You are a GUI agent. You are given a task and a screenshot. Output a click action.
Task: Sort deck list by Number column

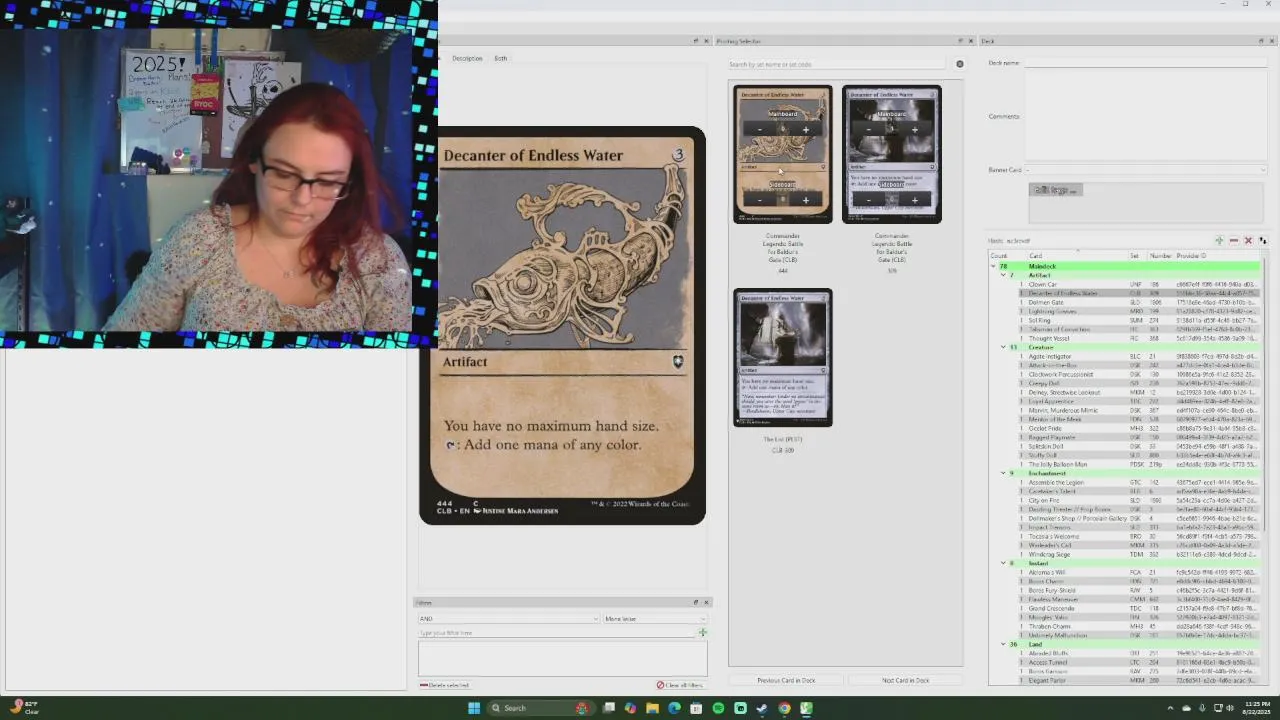coord(1160,256)
